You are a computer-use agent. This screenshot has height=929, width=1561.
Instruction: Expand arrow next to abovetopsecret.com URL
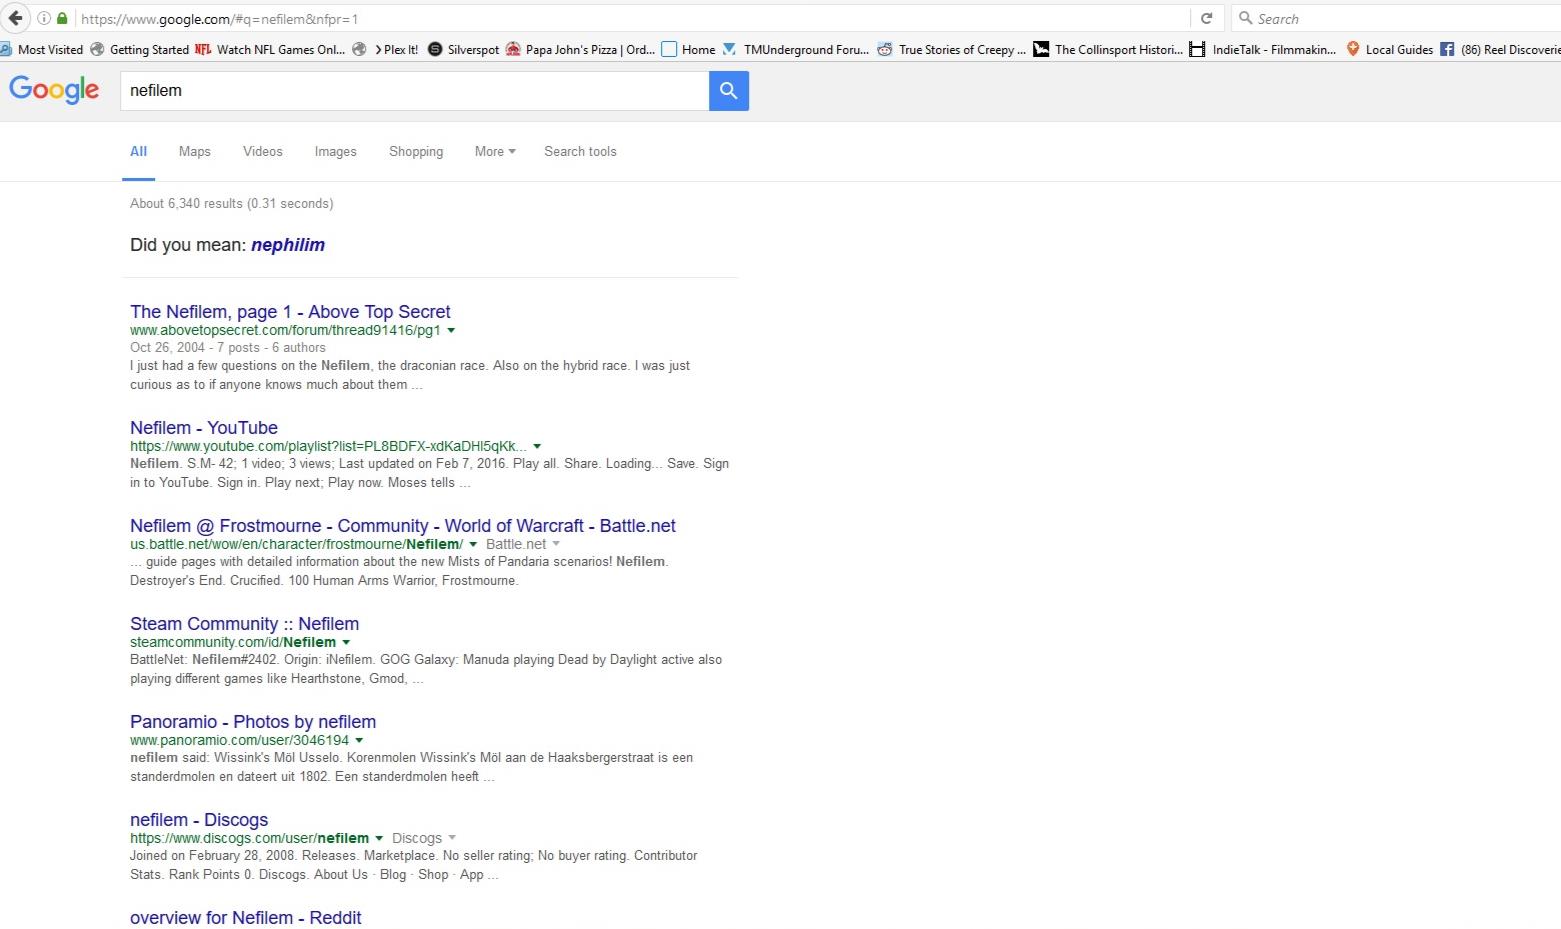pos(451,330)
